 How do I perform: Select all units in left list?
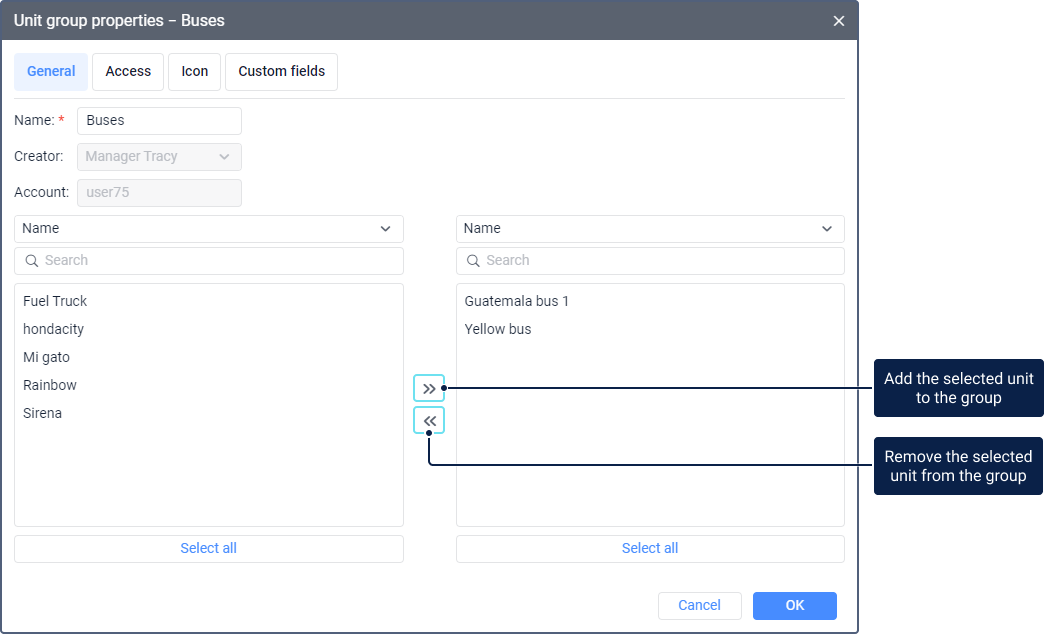pyautogui.click(x=208, y=549)
